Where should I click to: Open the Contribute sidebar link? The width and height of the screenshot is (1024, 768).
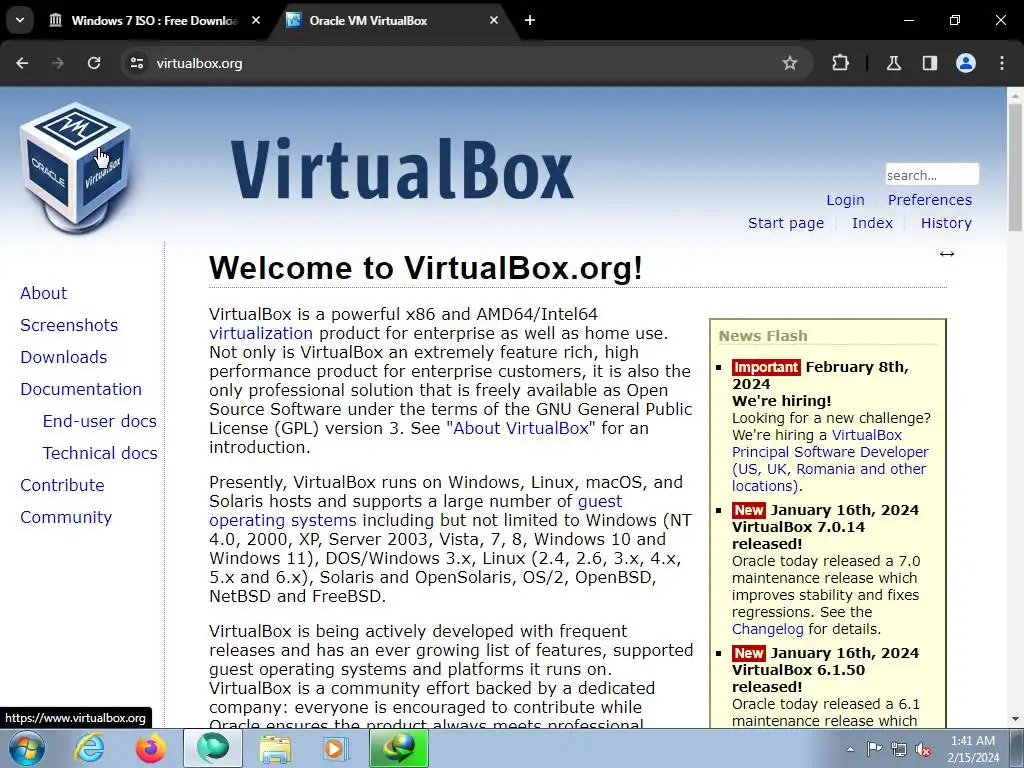tap(62, 485)
